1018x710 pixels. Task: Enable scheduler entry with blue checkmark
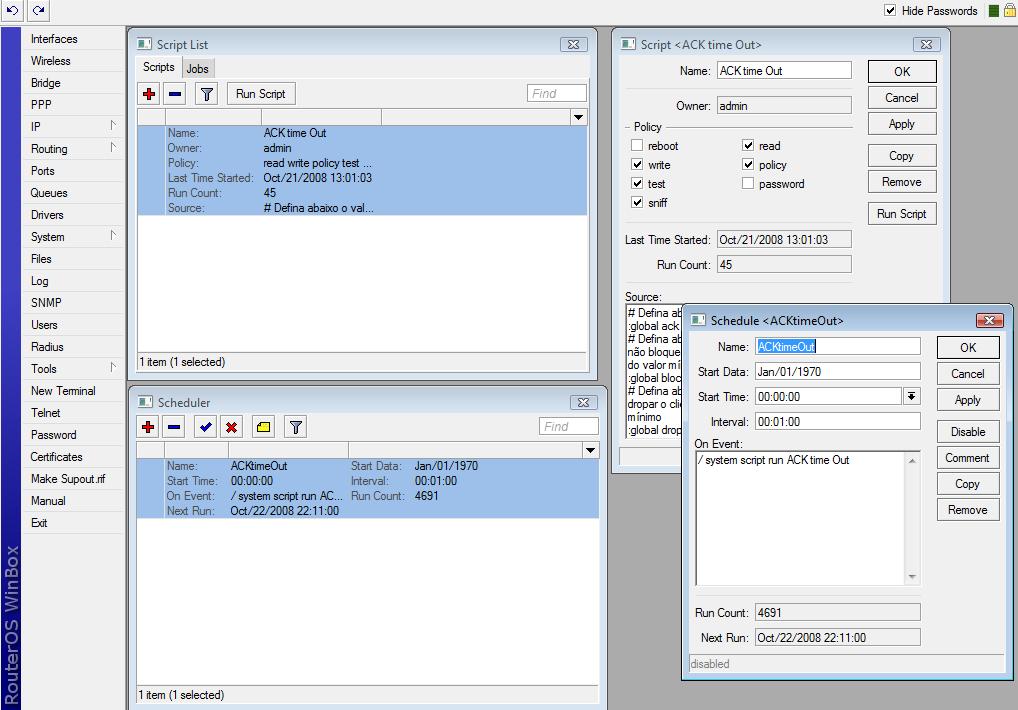tap(205, 427)
